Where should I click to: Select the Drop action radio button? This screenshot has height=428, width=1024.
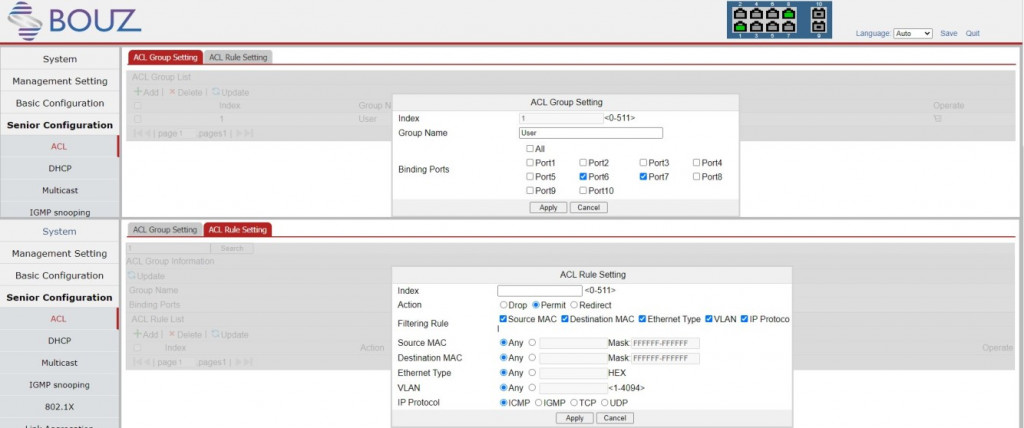(503, 305)
